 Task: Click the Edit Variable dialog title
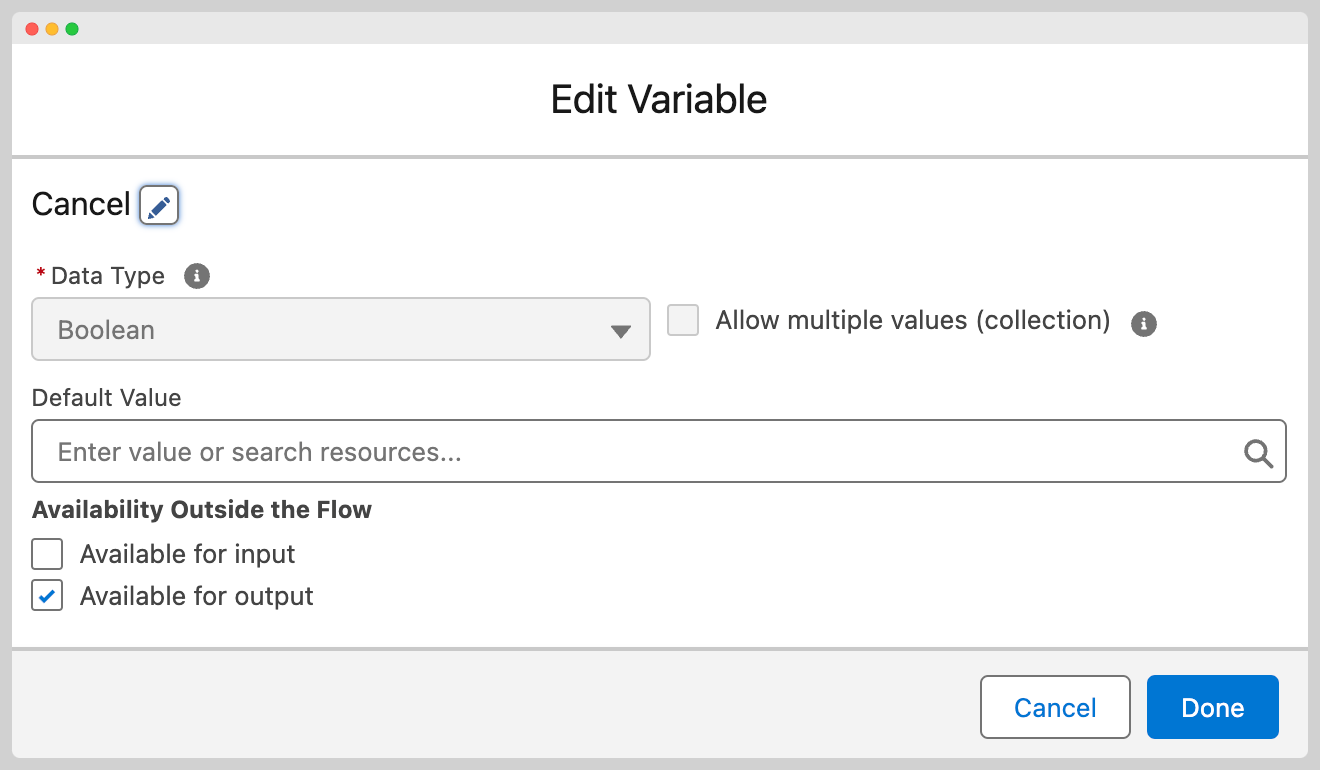(x=659, y=100)
